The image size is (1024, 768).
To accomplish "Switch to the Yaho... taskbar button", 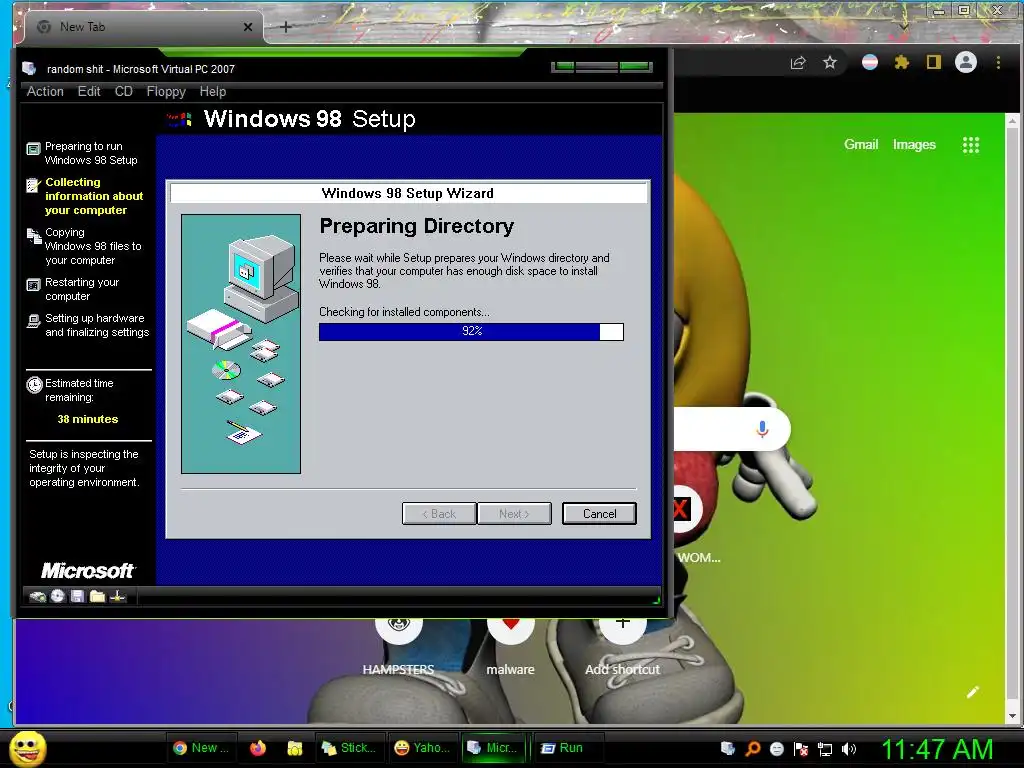I will pos(423,748).
